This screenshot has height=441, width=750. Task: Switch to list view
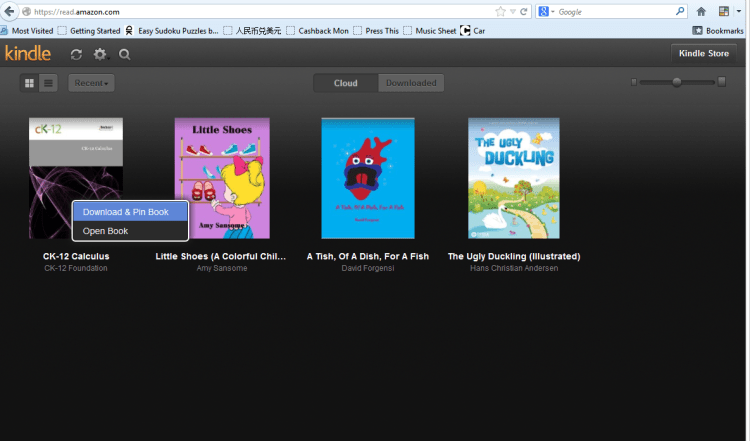[x=48, y=83]
